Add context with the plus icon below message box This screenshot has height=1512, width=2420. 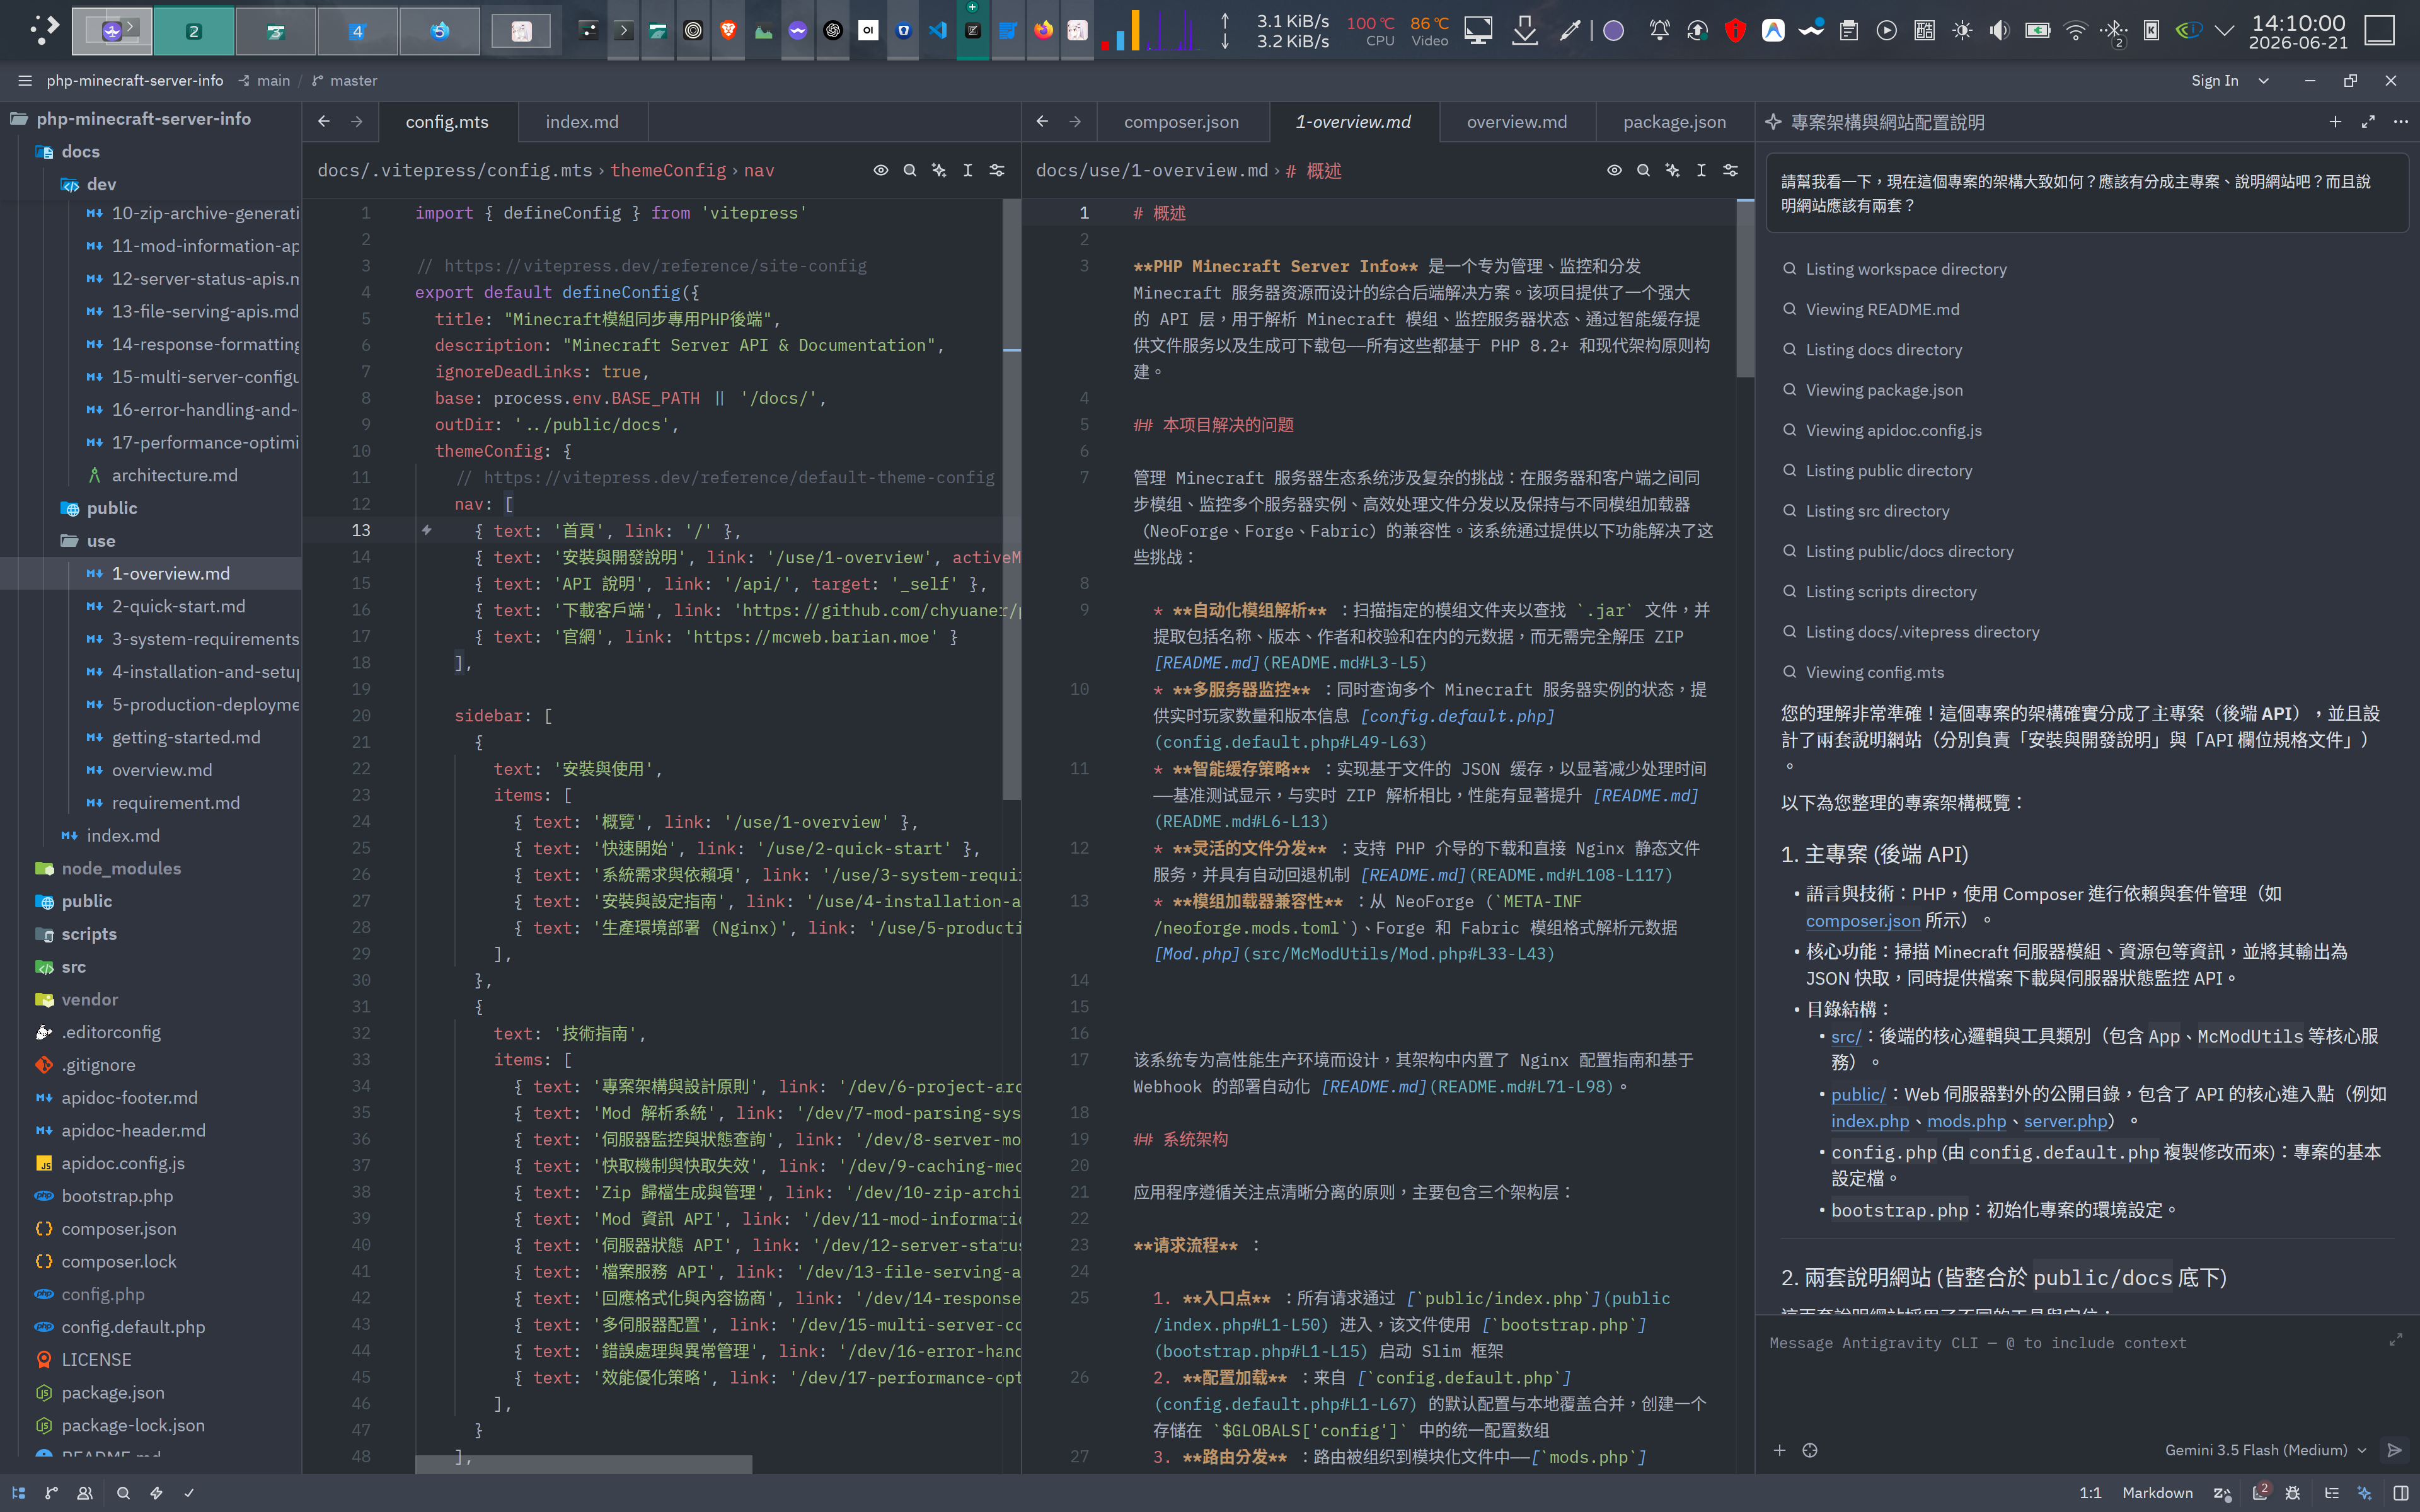pyautogui.click(x=1780, y=1450)
